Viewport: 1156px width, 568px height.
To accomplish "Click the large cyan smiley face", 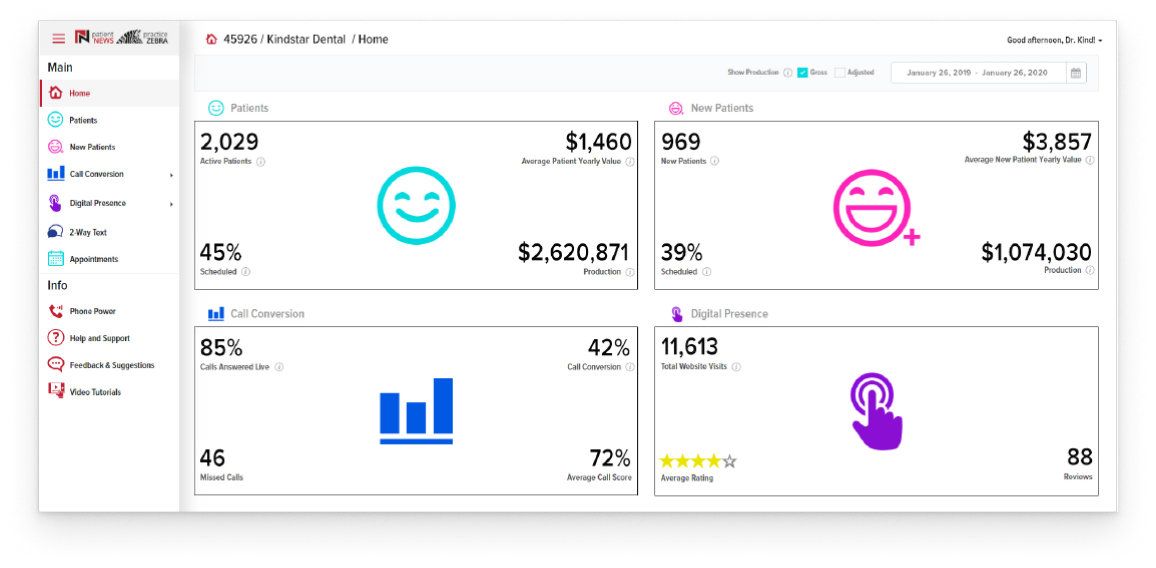I will coord(416,205).
